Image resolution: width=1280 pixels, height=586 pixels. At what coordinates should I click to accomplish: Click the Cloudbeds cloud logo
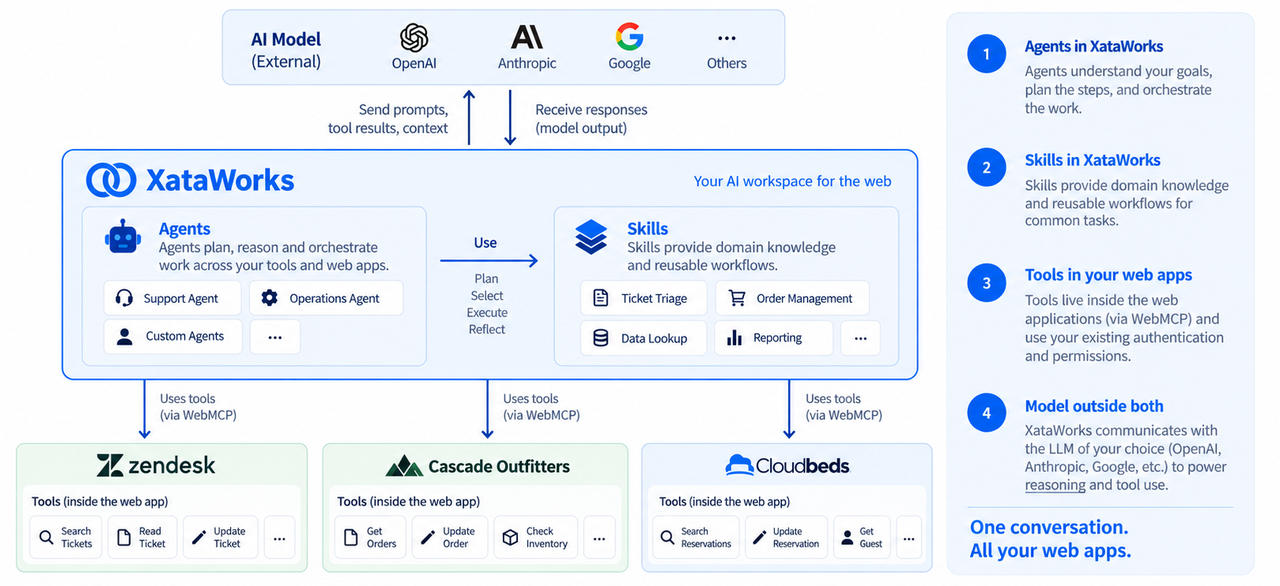pyautogui.click(x=740, y=465)
